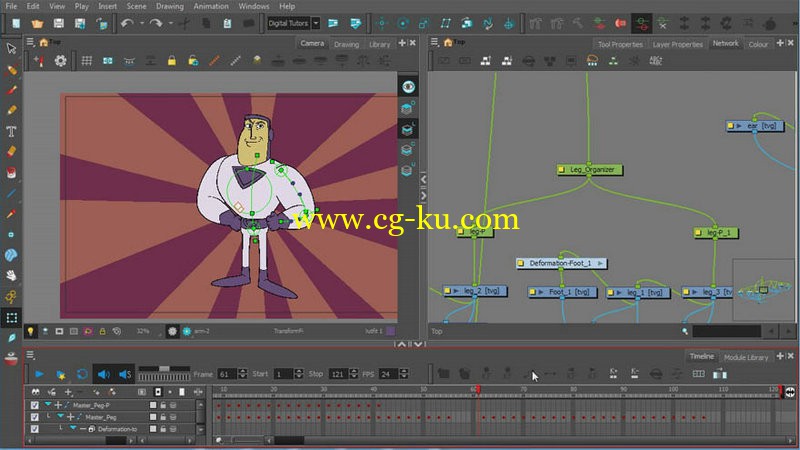The height and width of the screenshot is (450, 800).
Task: Click the binoculars icon in Timeline
Action: (35, 392)
